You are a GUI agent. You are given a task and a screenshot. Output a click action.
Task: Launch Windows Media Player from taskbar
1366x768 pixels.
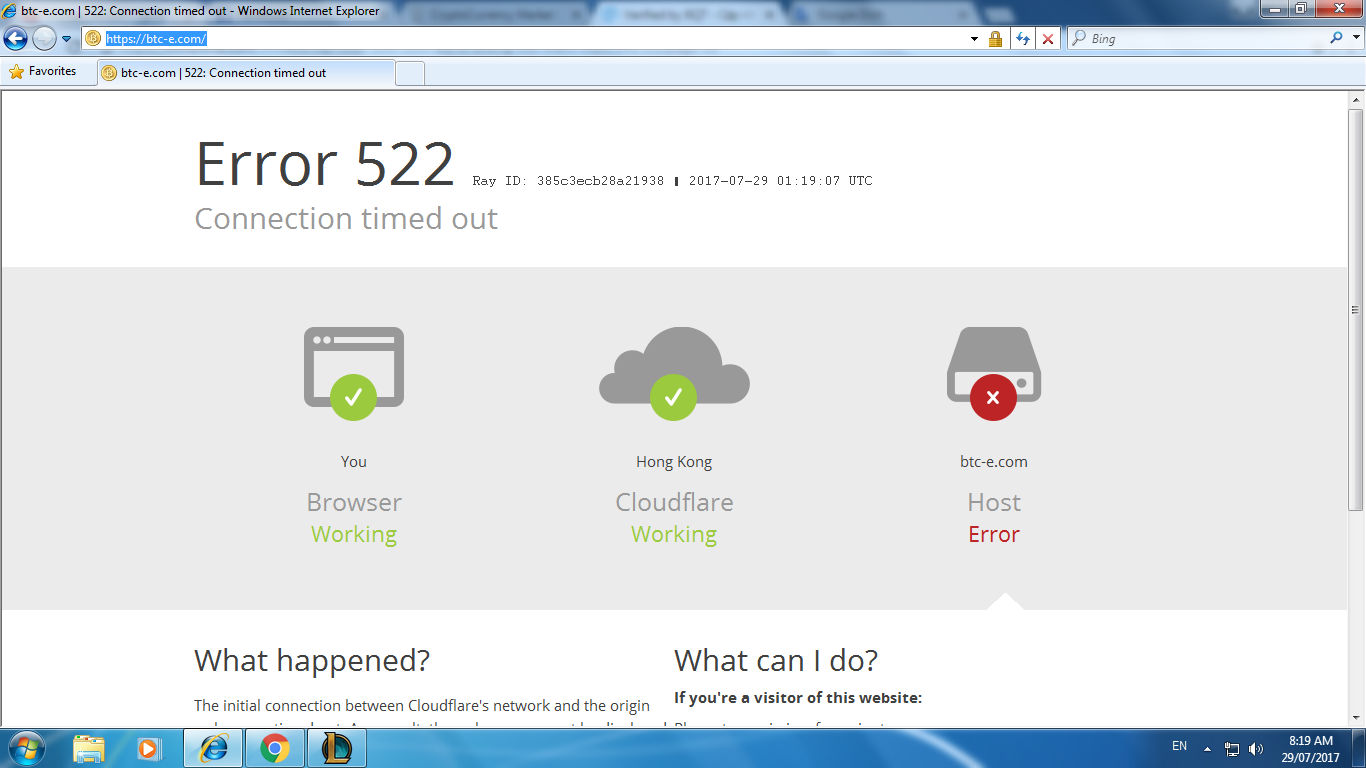pyautogui.click(x=148, y=748)
